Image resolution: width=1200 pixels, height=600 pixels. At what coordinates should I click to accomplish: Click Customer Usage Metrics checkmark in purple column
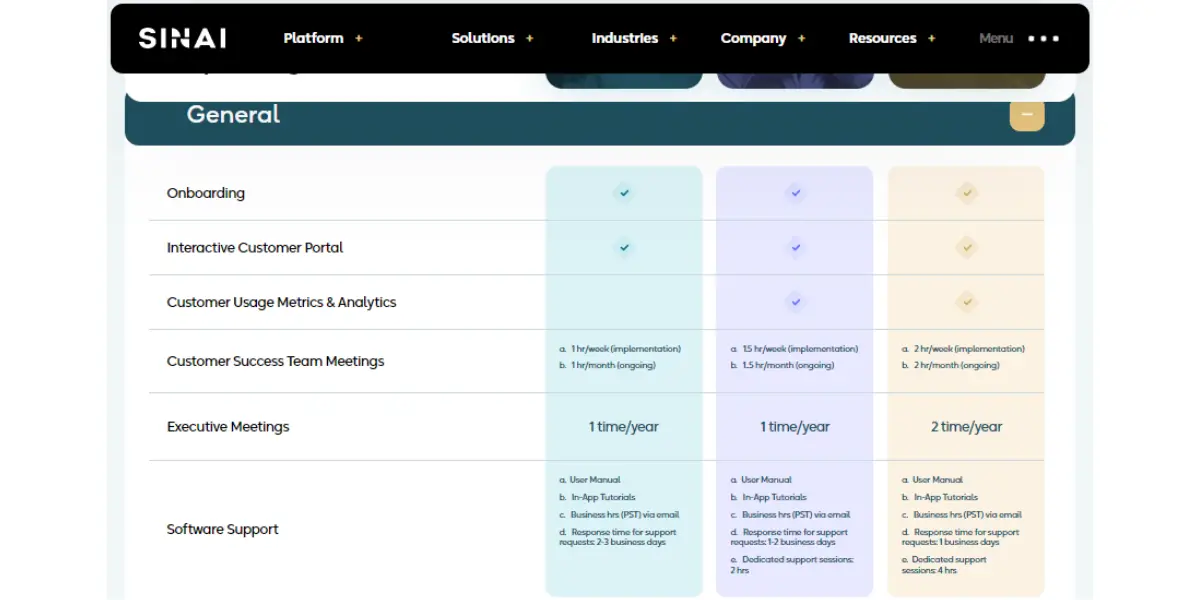[795, 301]
